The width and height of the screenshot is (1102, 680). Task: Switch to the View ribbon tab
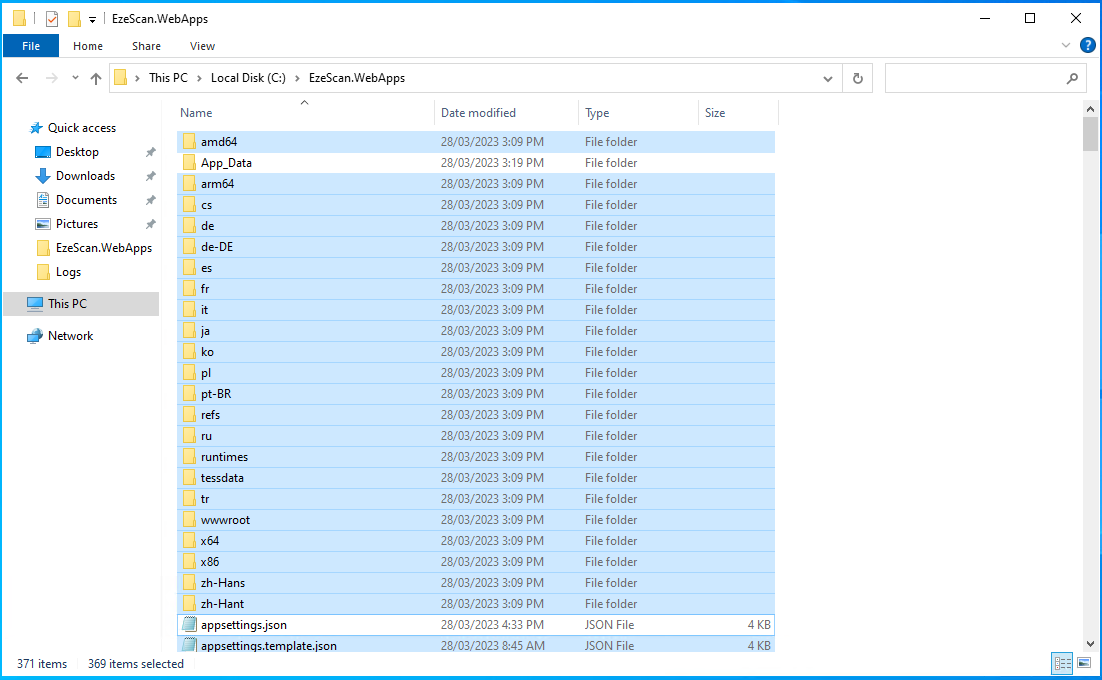[x=202, y=46]
